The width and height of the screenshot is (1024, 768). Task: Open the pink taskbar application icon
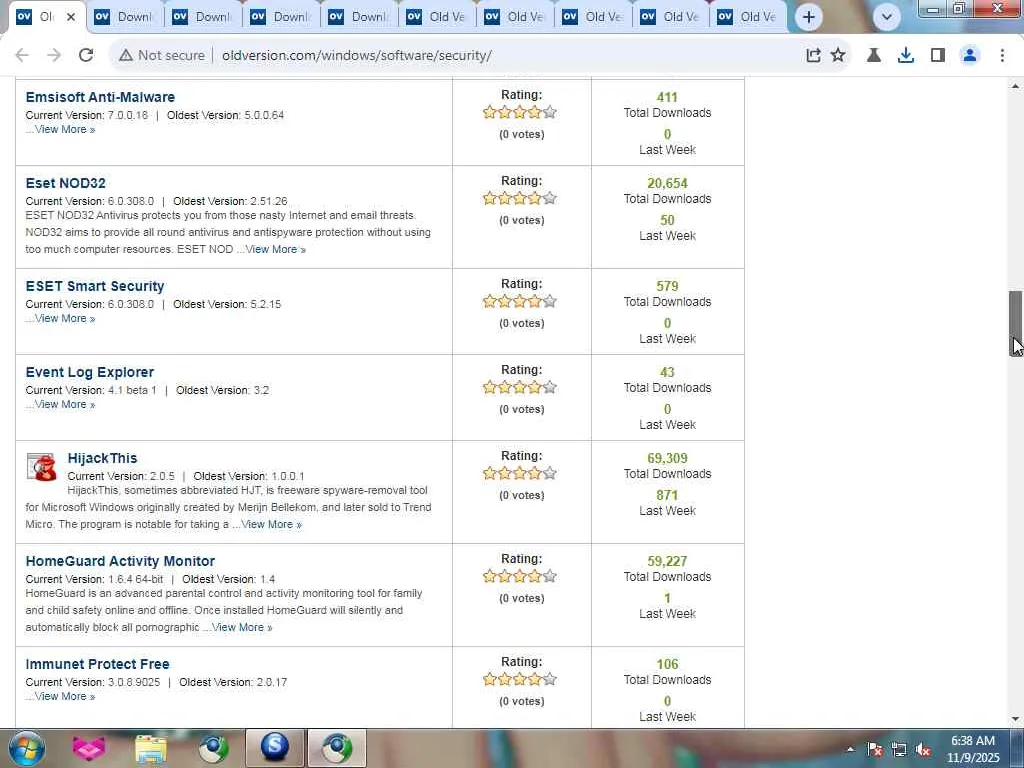point(89,748)
